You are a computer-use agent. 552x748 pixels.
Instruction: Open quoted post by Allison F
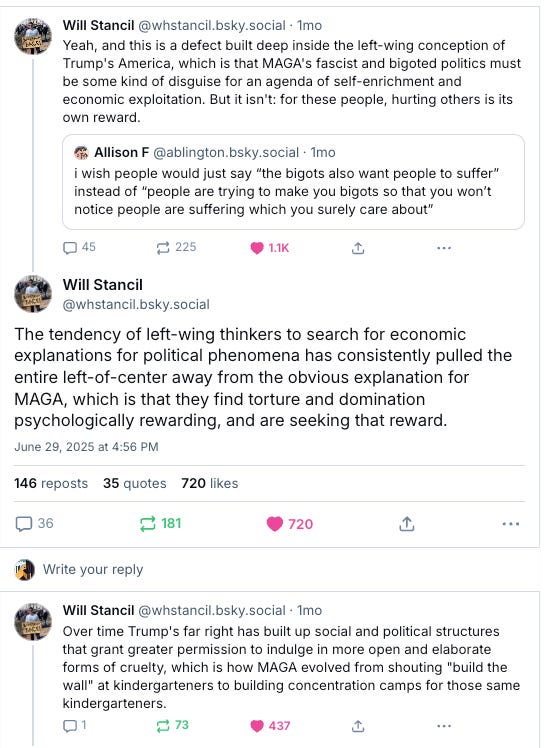tap(293, 182)
